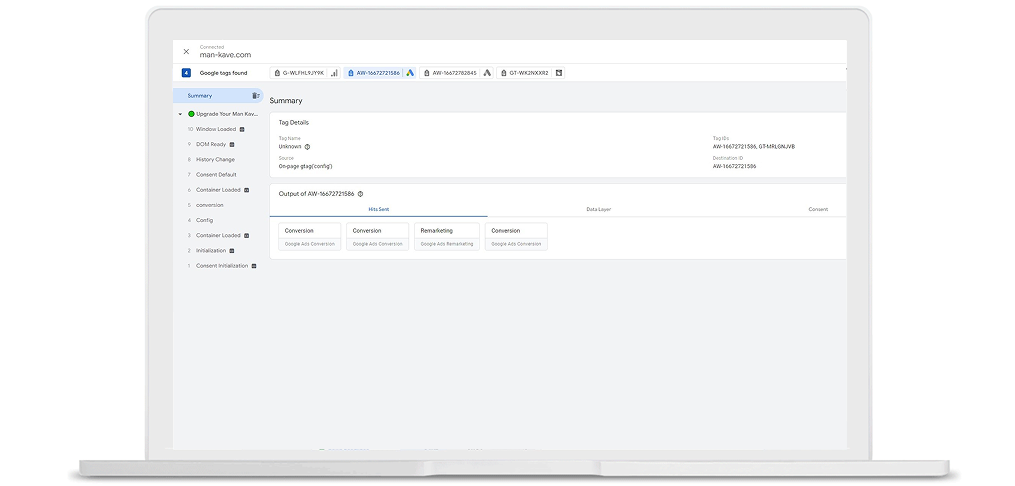Open the info icon beside Unknown tag name
Image resolution: width=1015 pixels, height=486 pixels.
pyautogui.click(x=307, y=147)
